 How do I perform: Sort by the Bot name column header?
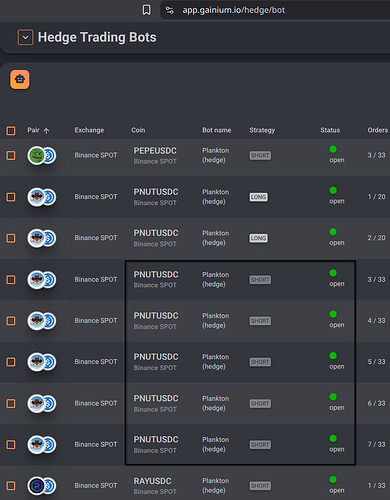coord(217,130)
